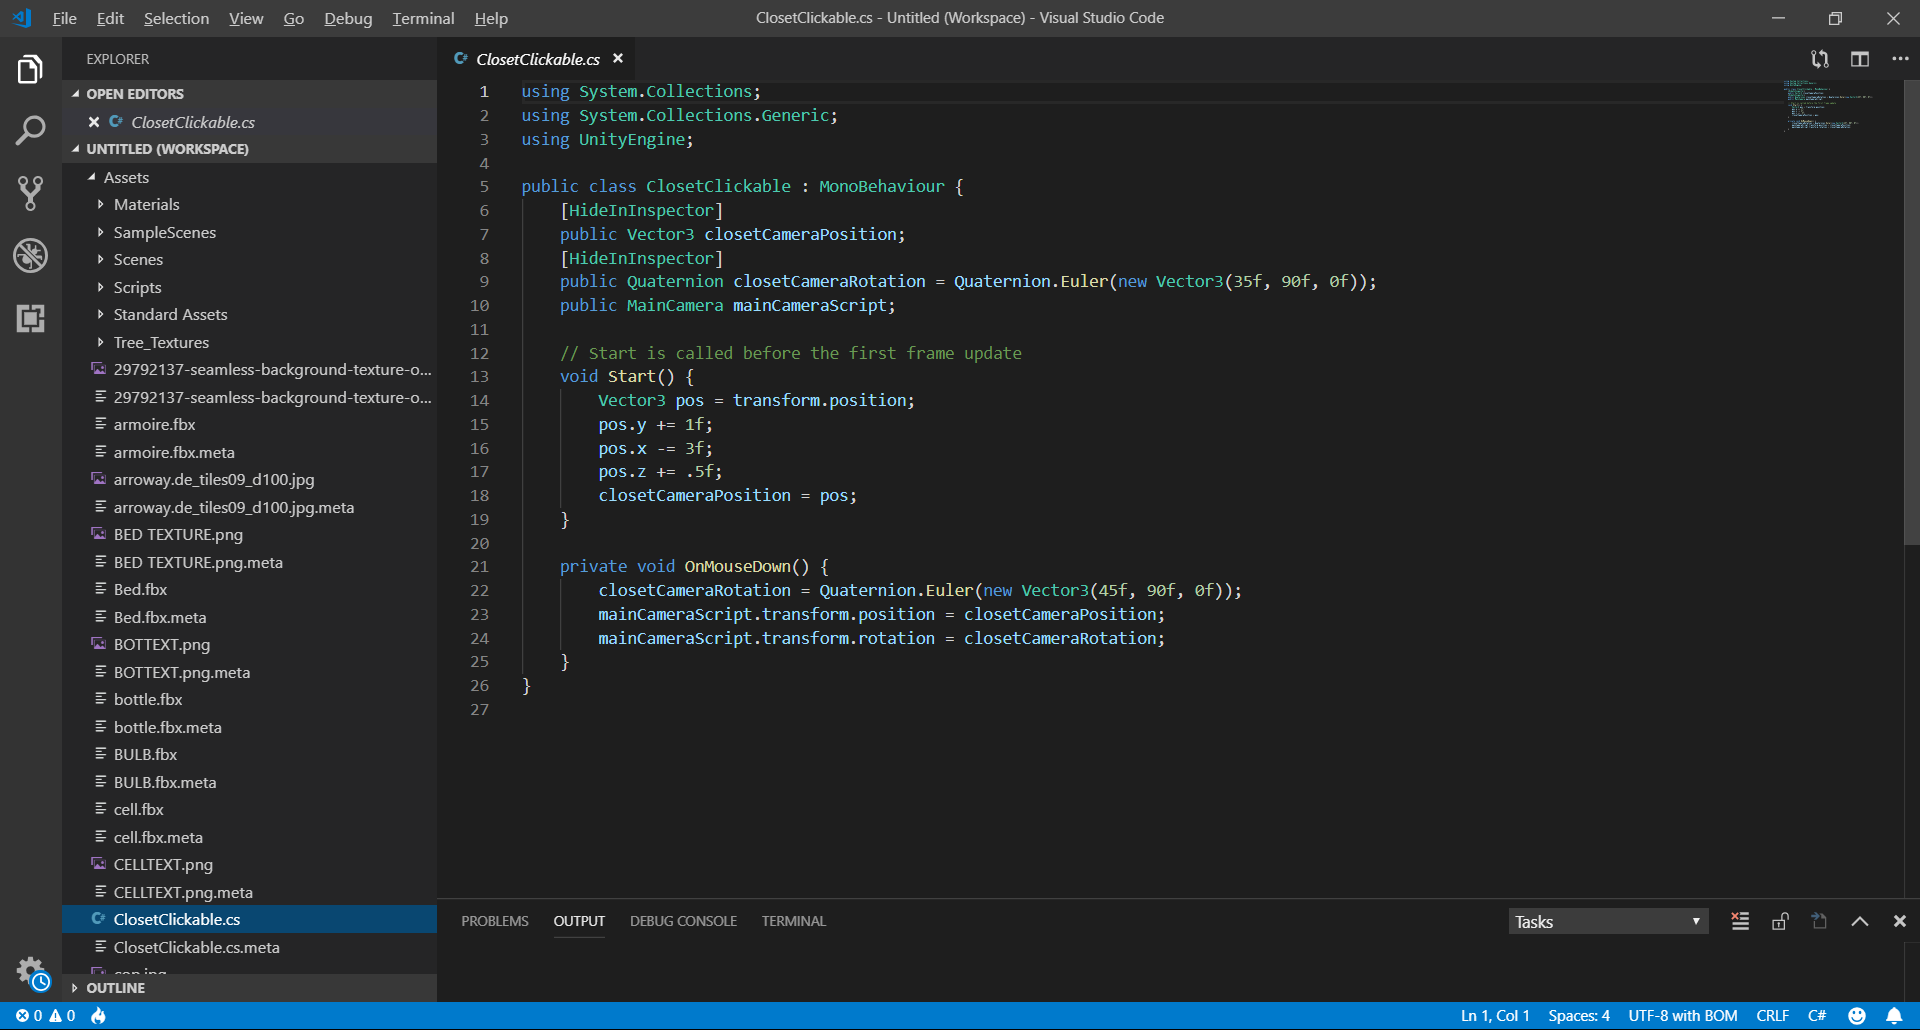Toggle the Explorer view icon

tap(30, 69)
